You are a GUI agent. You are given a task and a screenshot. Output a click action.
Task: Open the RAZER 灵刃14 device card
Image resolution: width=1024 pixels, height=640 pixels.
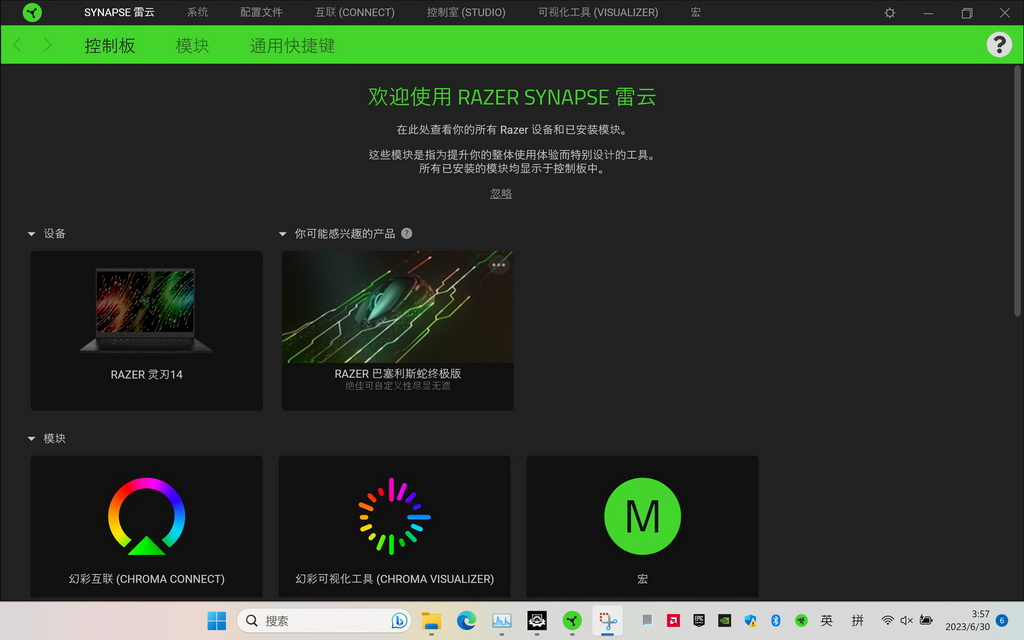(146, 330)
